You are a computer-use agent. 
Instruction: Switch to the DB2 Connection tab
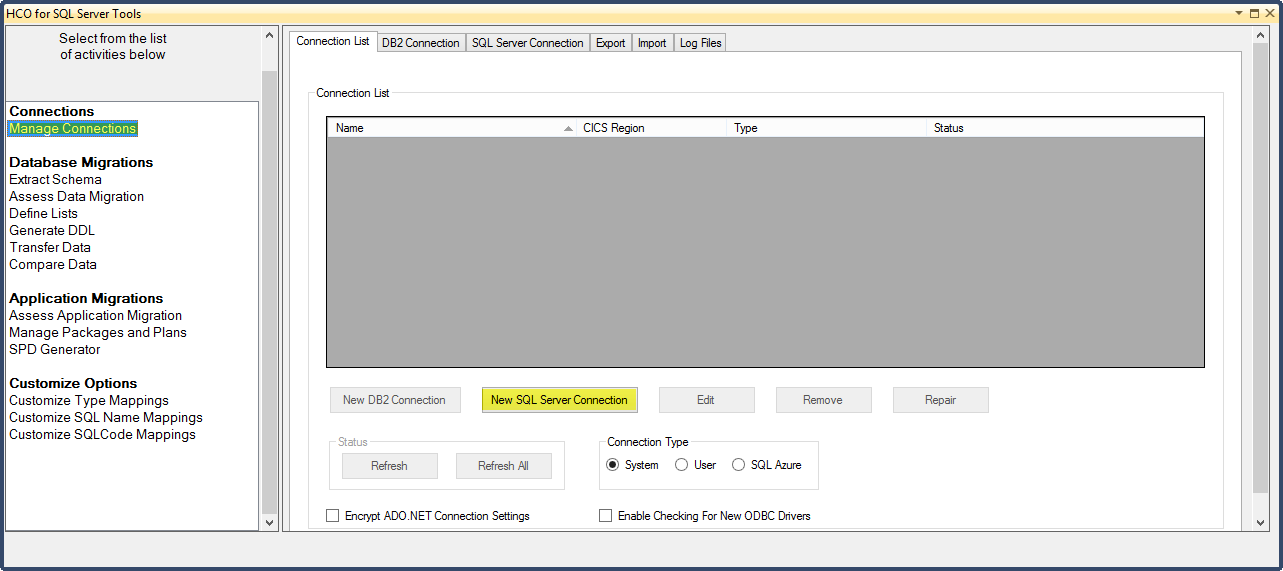[x=420, y=43]
